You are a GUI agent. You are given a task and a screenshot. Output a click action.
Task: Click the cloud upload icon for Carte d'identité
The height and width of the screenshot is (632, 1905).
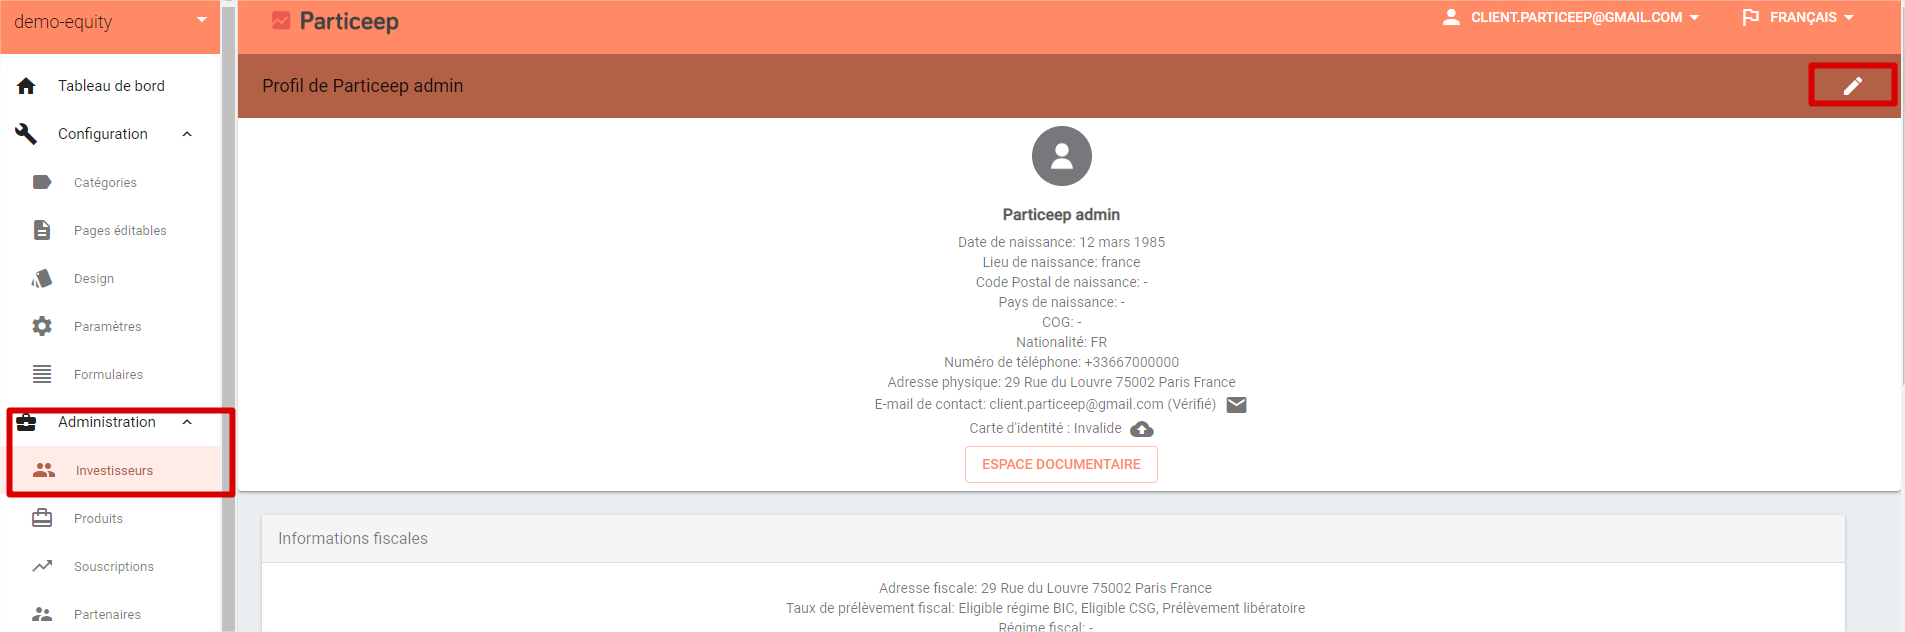coord(1141,429)
